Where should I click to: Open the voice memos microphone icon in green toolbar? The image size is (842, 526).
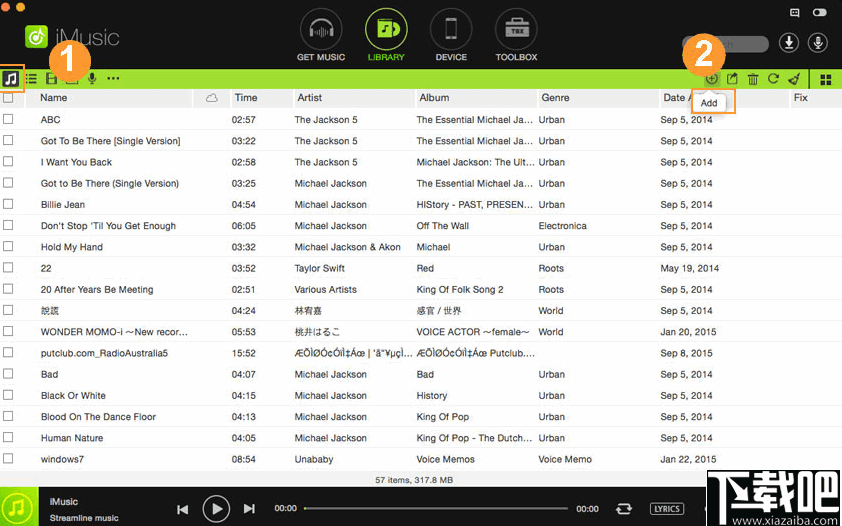(92, 79)
